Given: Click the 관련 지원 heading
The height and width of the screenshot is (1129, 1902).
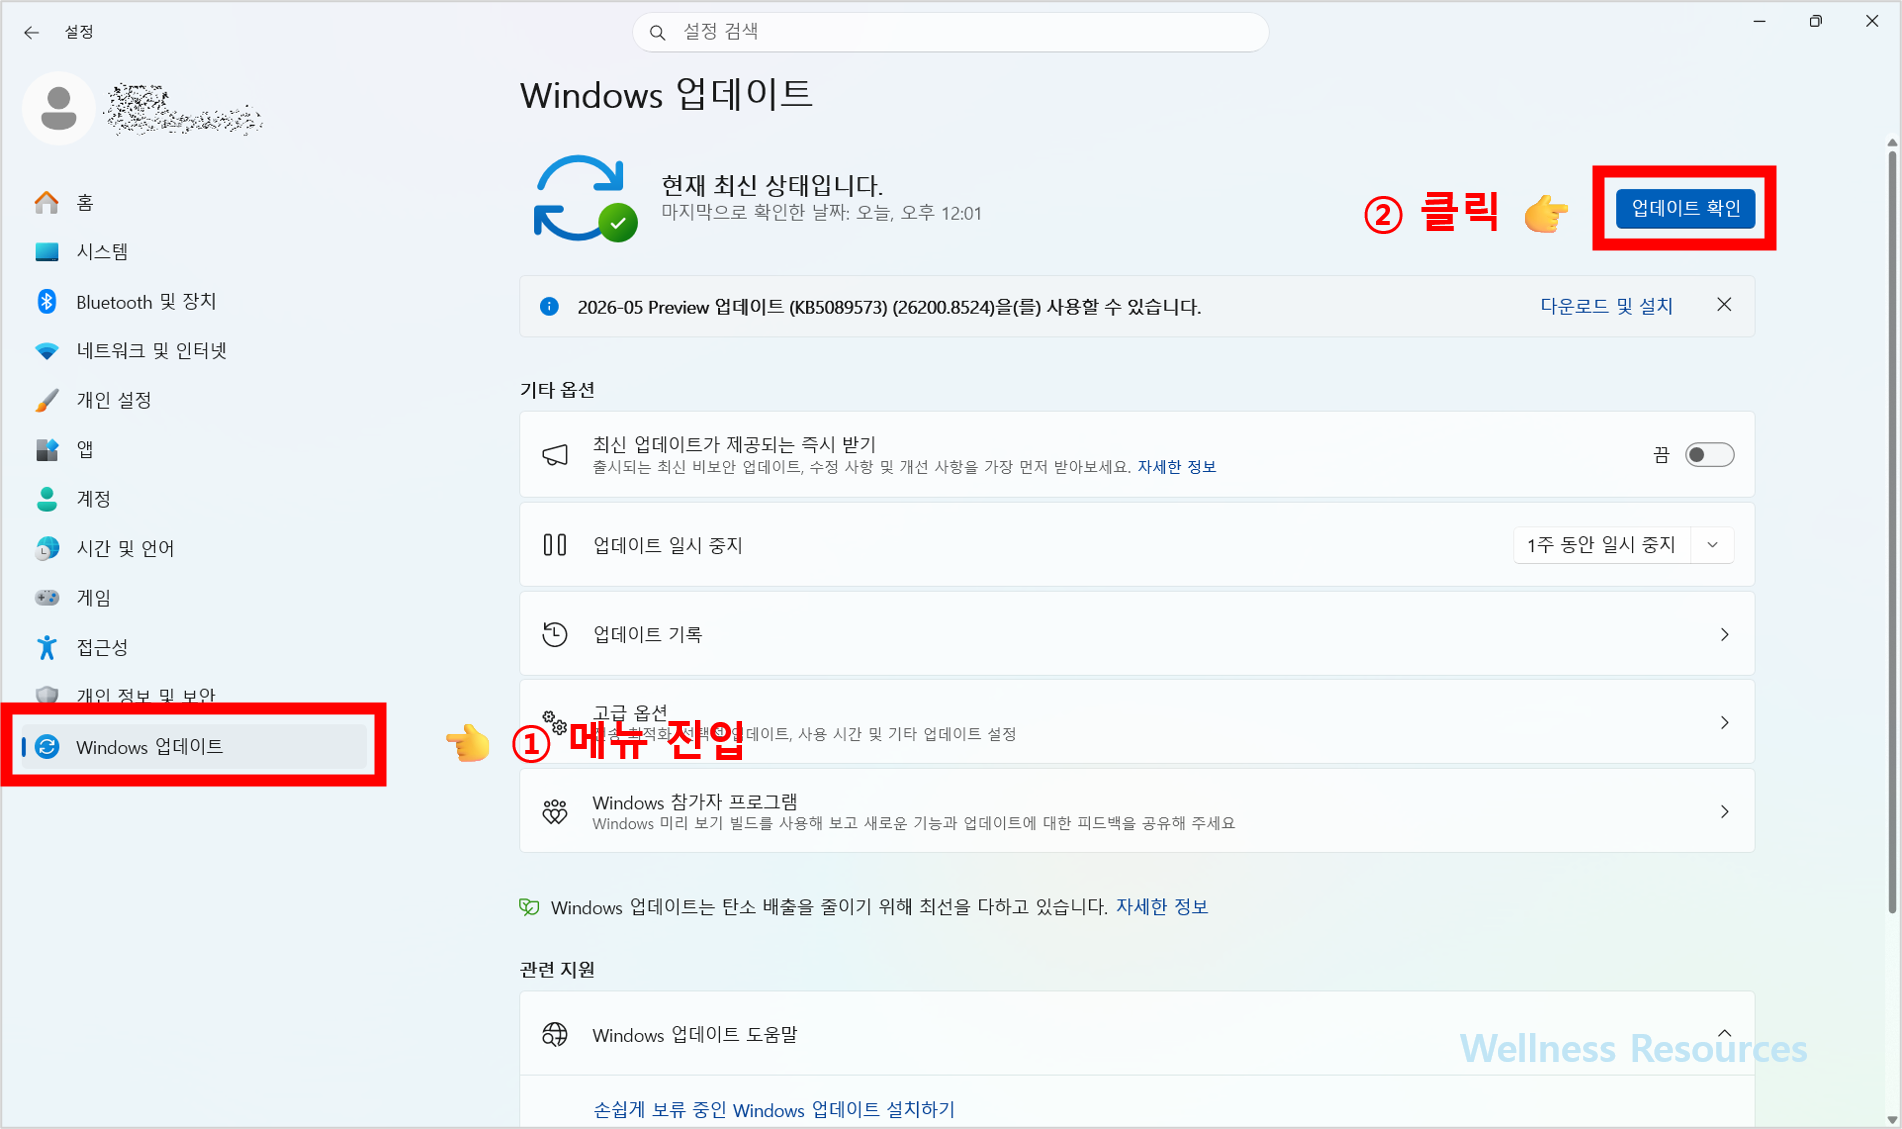Looking at the screenshot, I should [x=557, y=970].
